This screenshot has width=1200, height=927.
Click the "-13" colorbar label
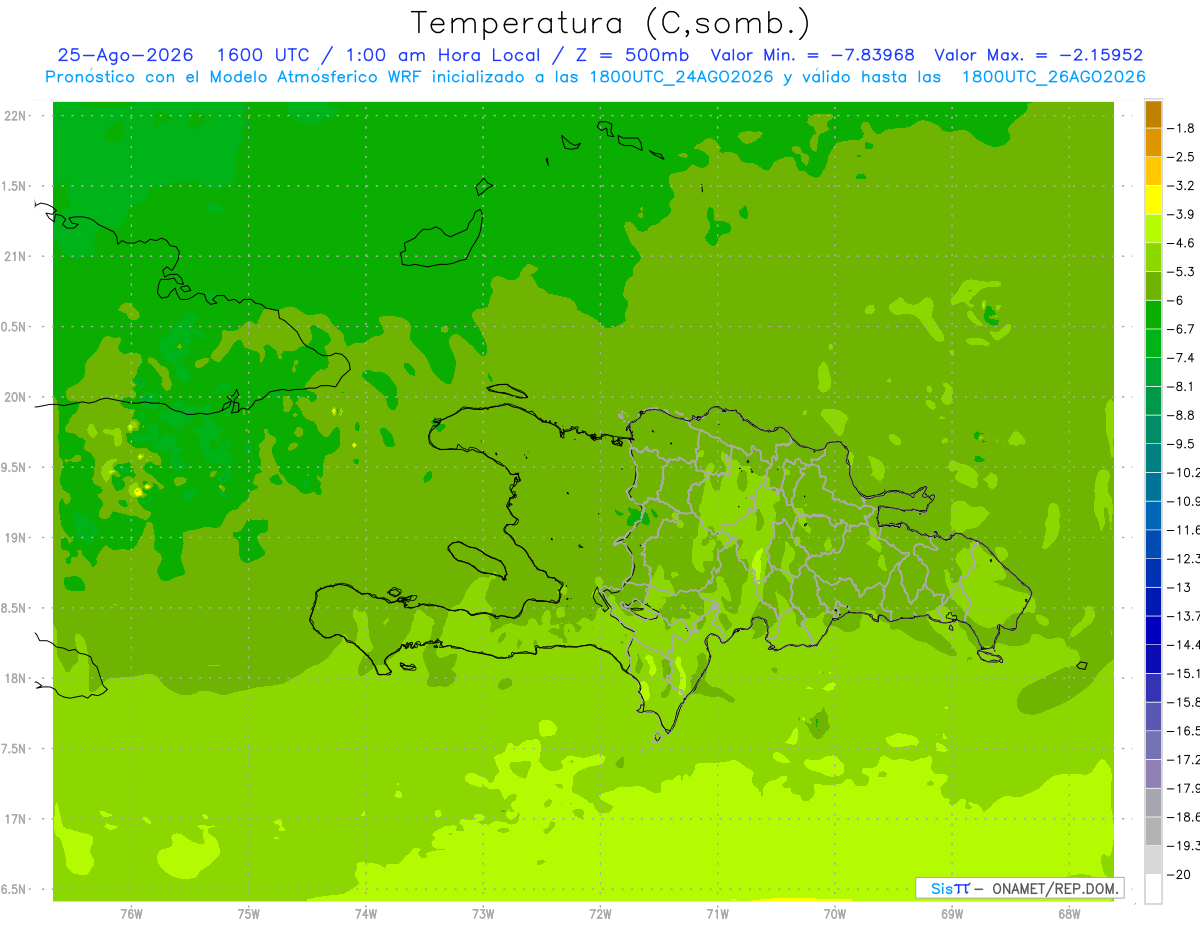click(1179, 587)
